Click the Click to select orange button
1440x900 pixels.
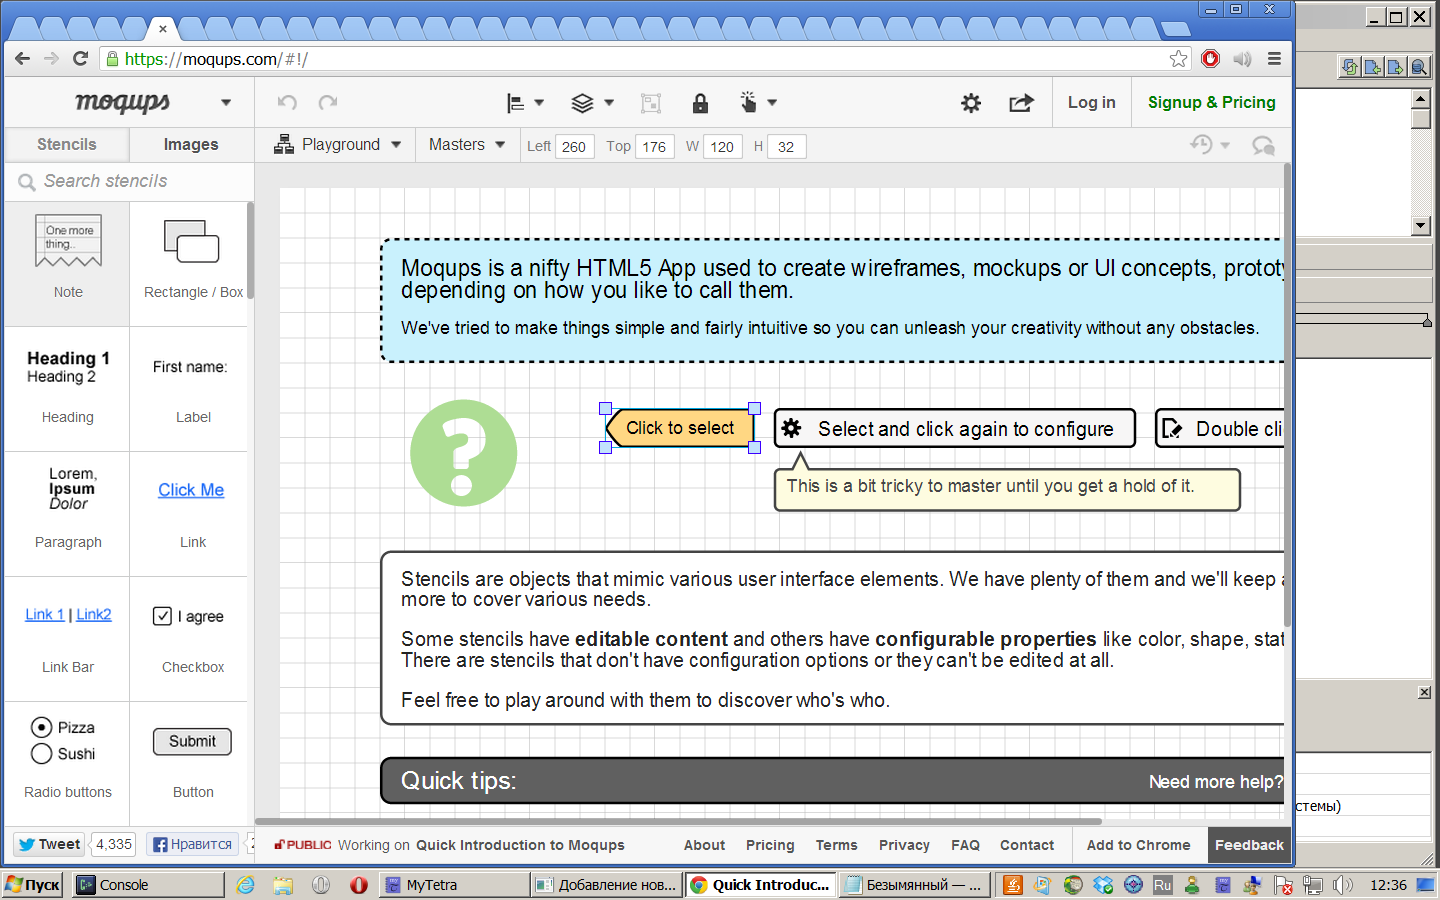point(680,428)
